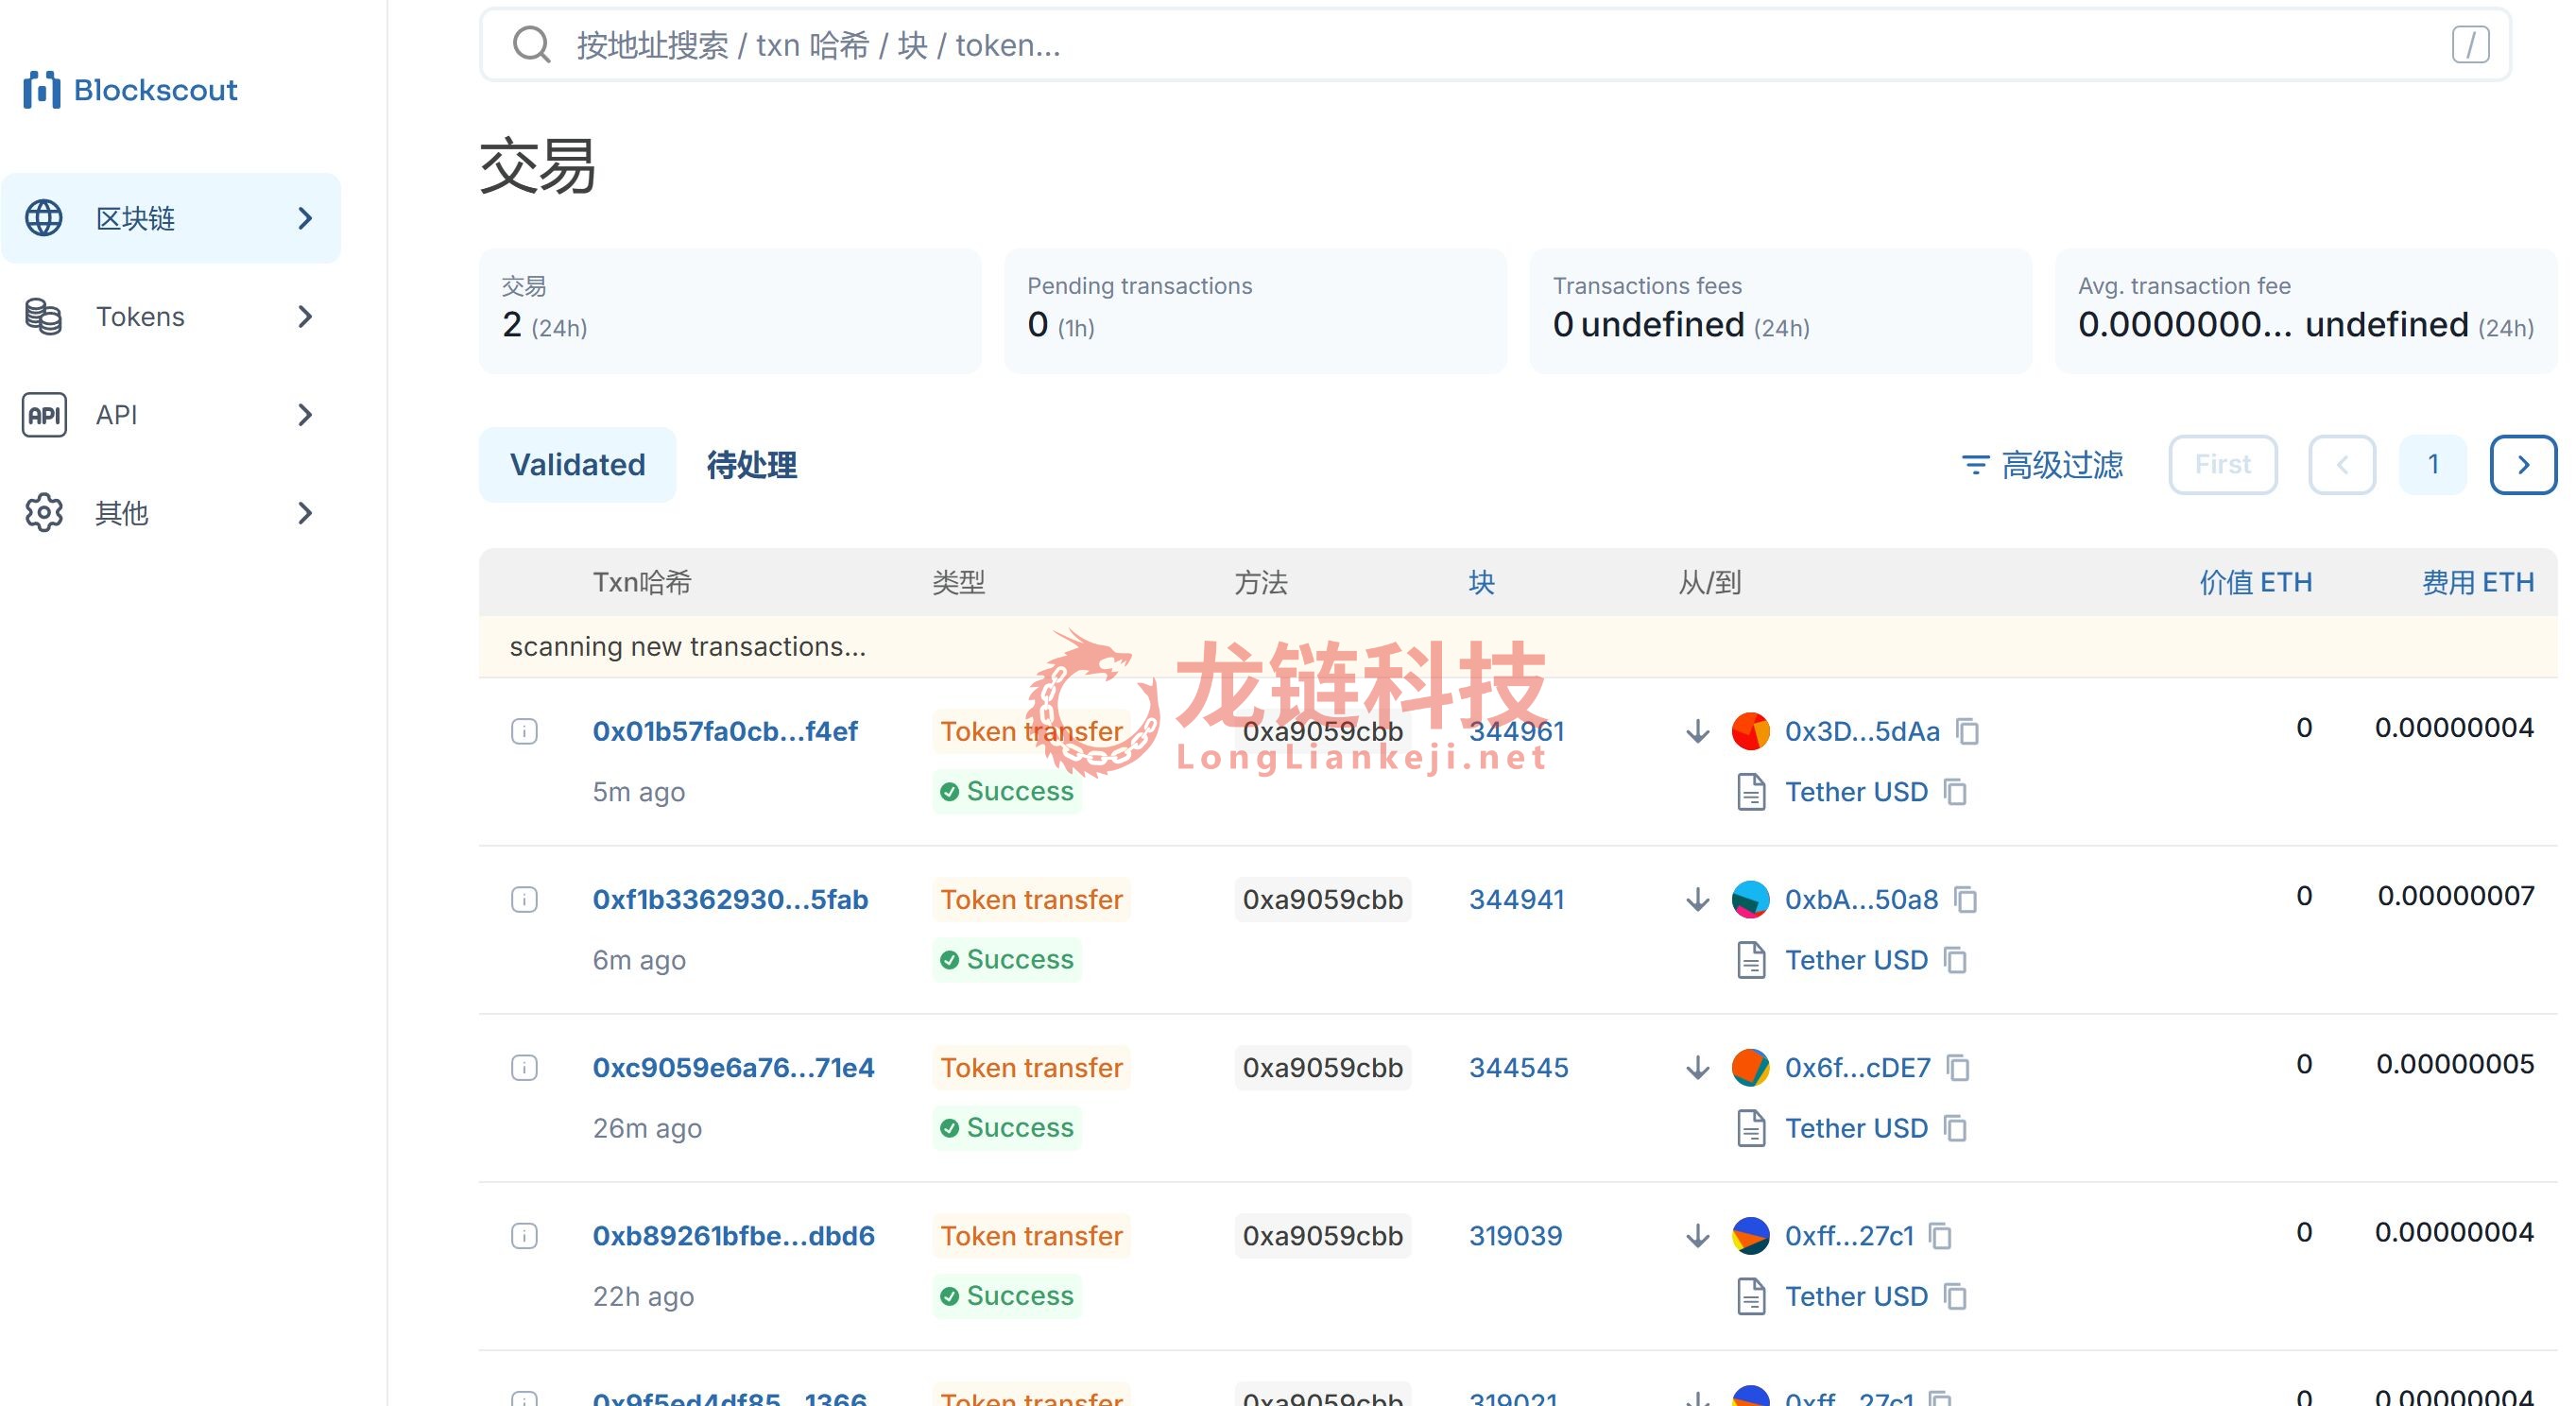This screenshot has height=1406, width=2576.
Task: Click the 交易 2 (24h) stats card
Action: point(730,311)
